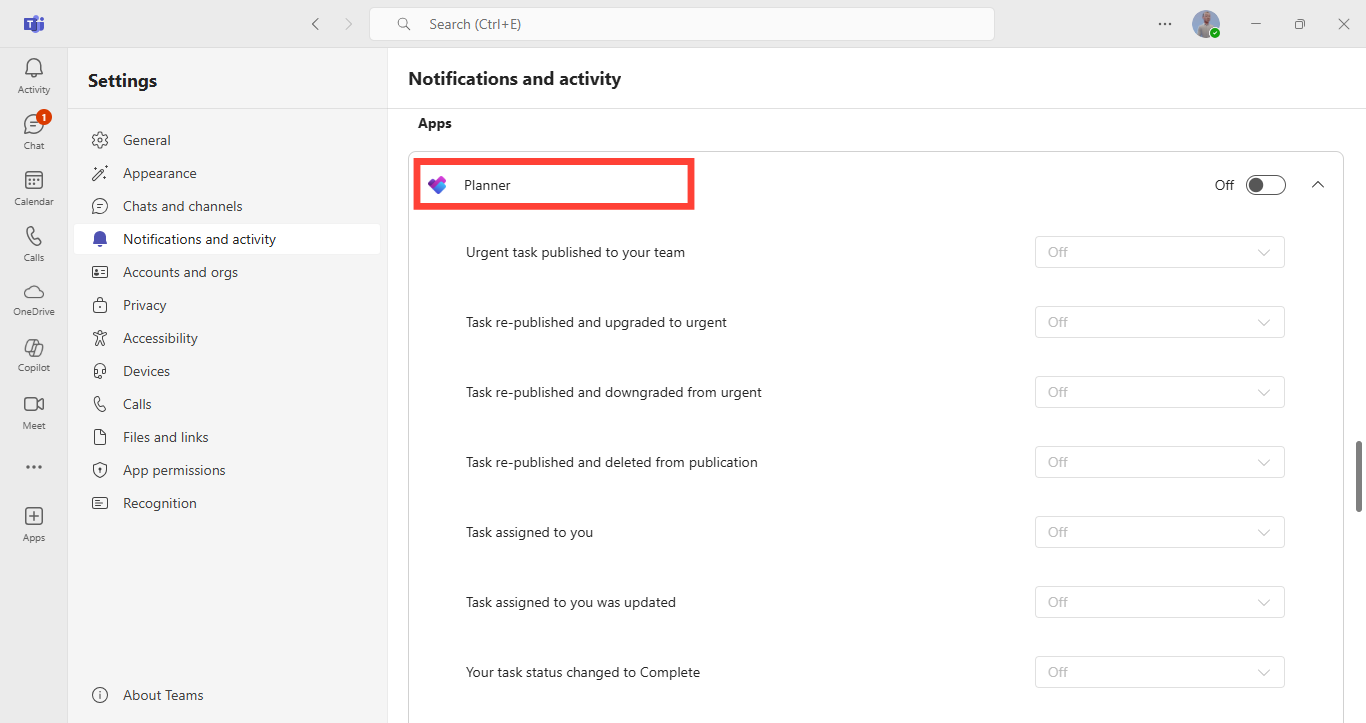Open Chat with unread badge
This screenshot has height=723, width=1366.
pos(34,131)
